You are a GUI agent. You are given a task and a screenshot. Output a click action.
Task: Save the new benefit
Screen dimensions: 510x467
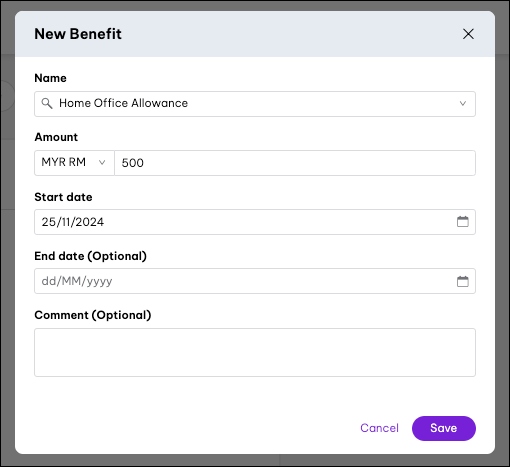(444, 428)
